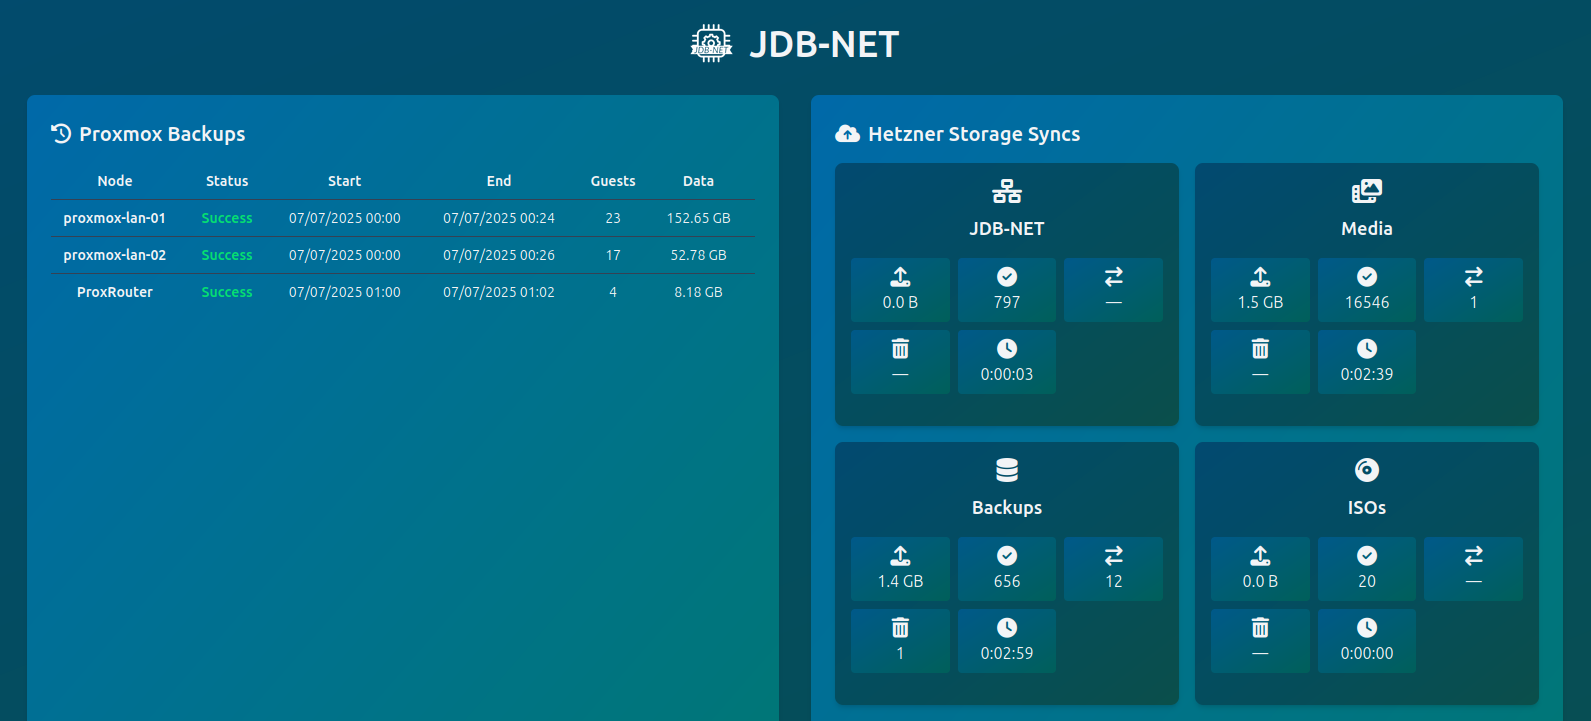Click the Proxmox Backups history icon
The width and height of the screenshot is (1591, 721).
(x=61, y=133)
